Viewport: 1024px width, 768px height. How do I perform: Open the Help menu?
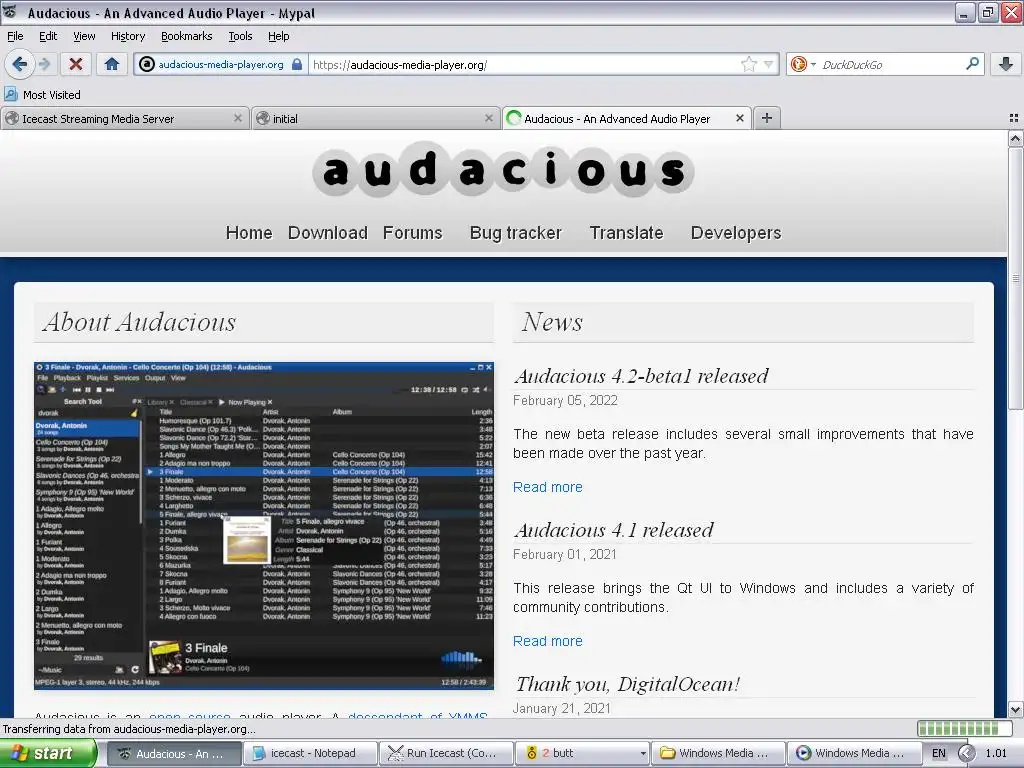pyautogui.click(x=278, y=36)
